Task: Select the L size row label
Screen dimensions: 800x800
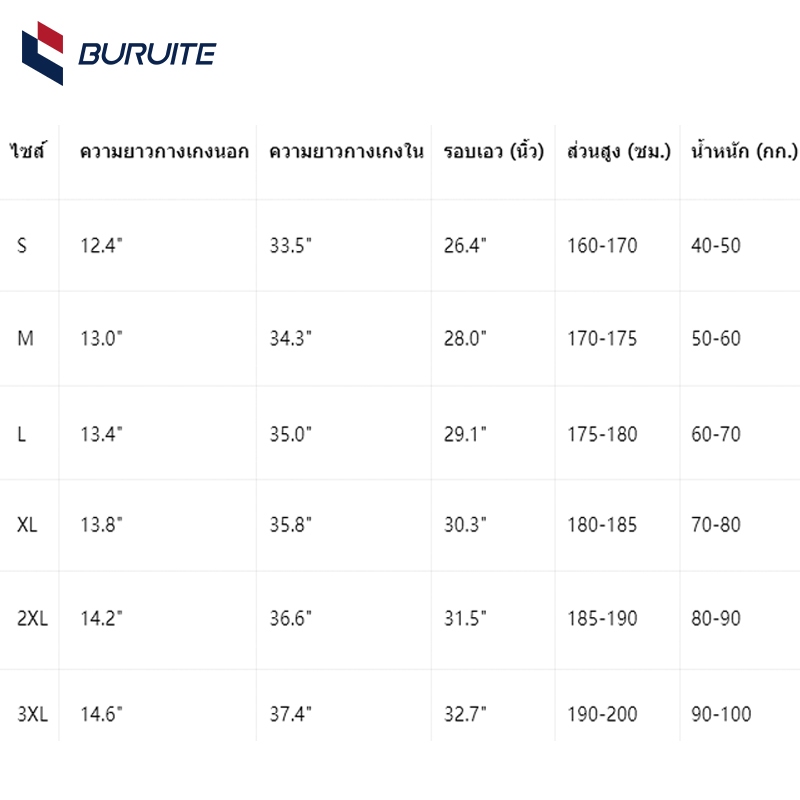Action: click(21, 434)
